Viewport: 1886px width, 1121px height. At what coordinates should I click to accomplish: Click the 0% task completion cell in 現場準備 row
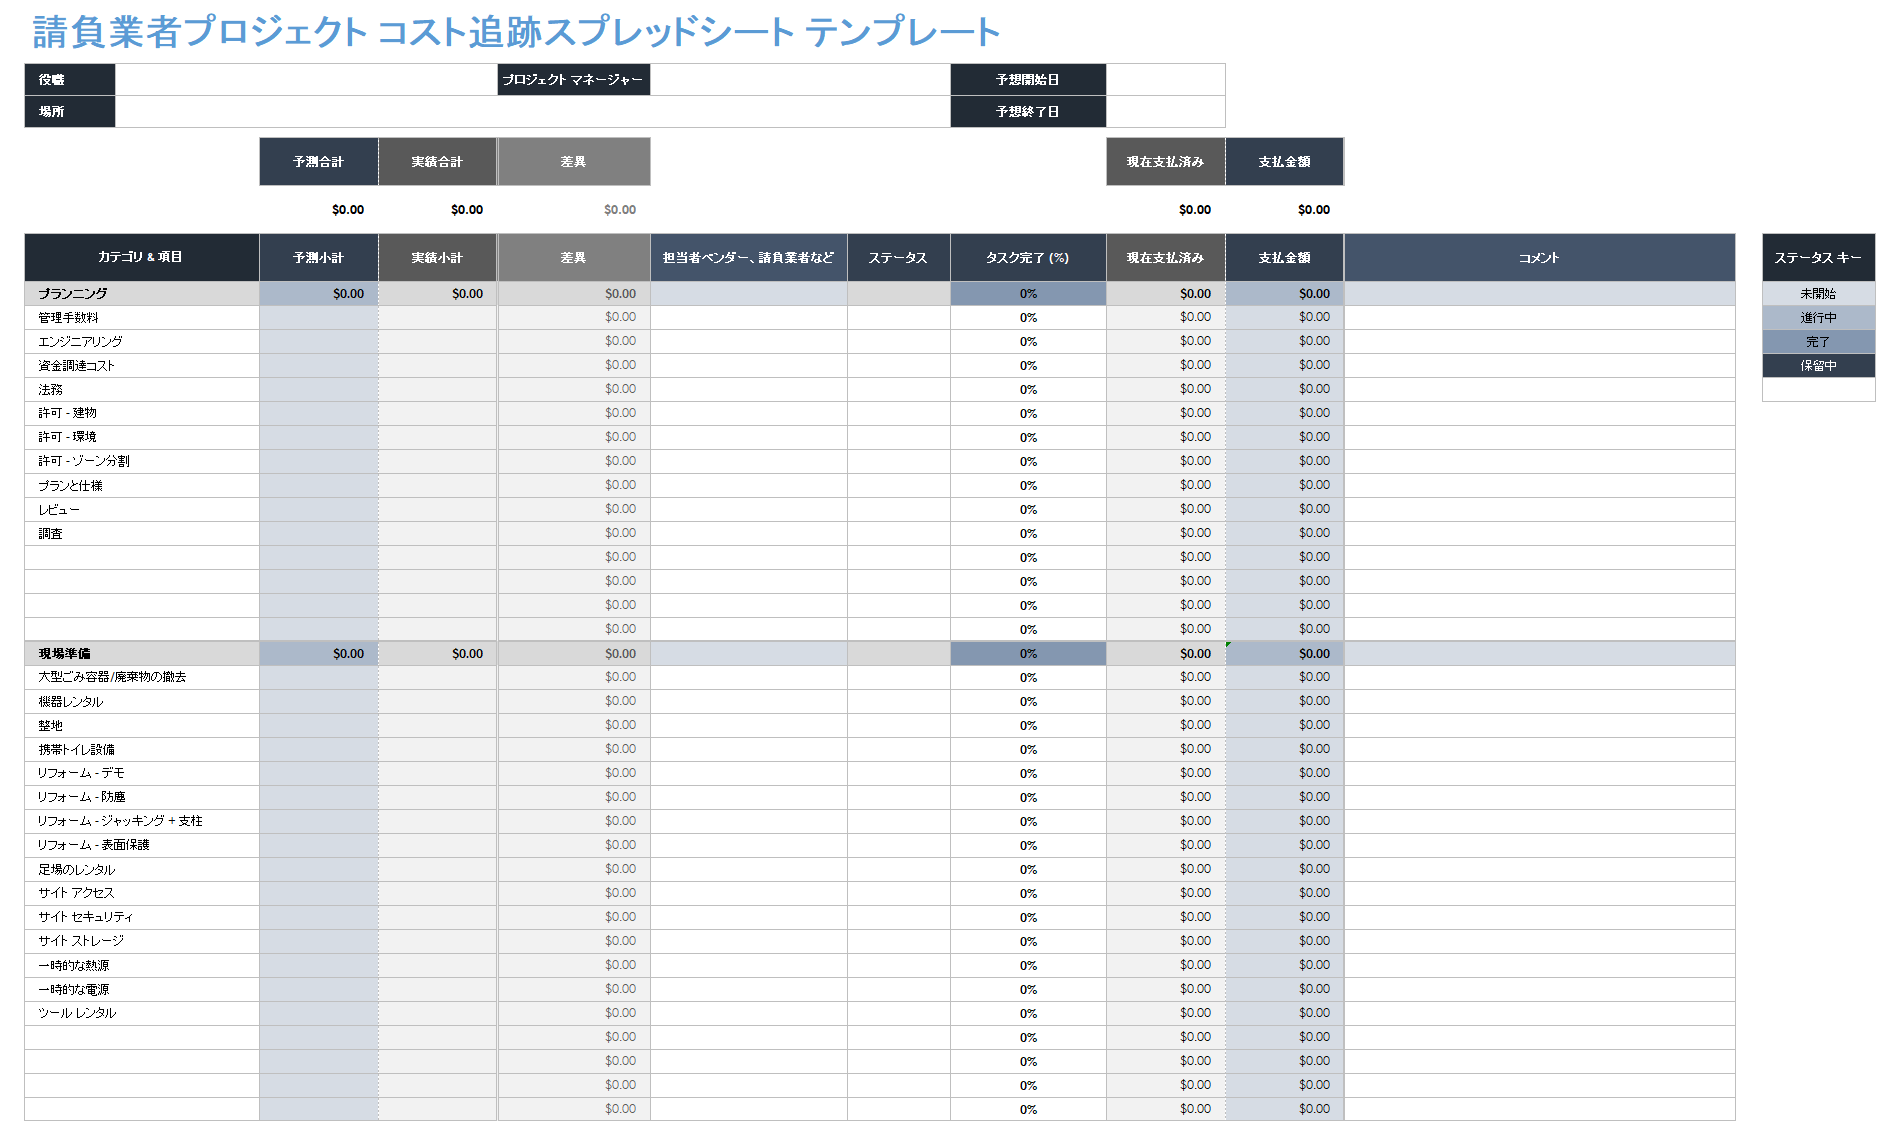pos(1028,654)
